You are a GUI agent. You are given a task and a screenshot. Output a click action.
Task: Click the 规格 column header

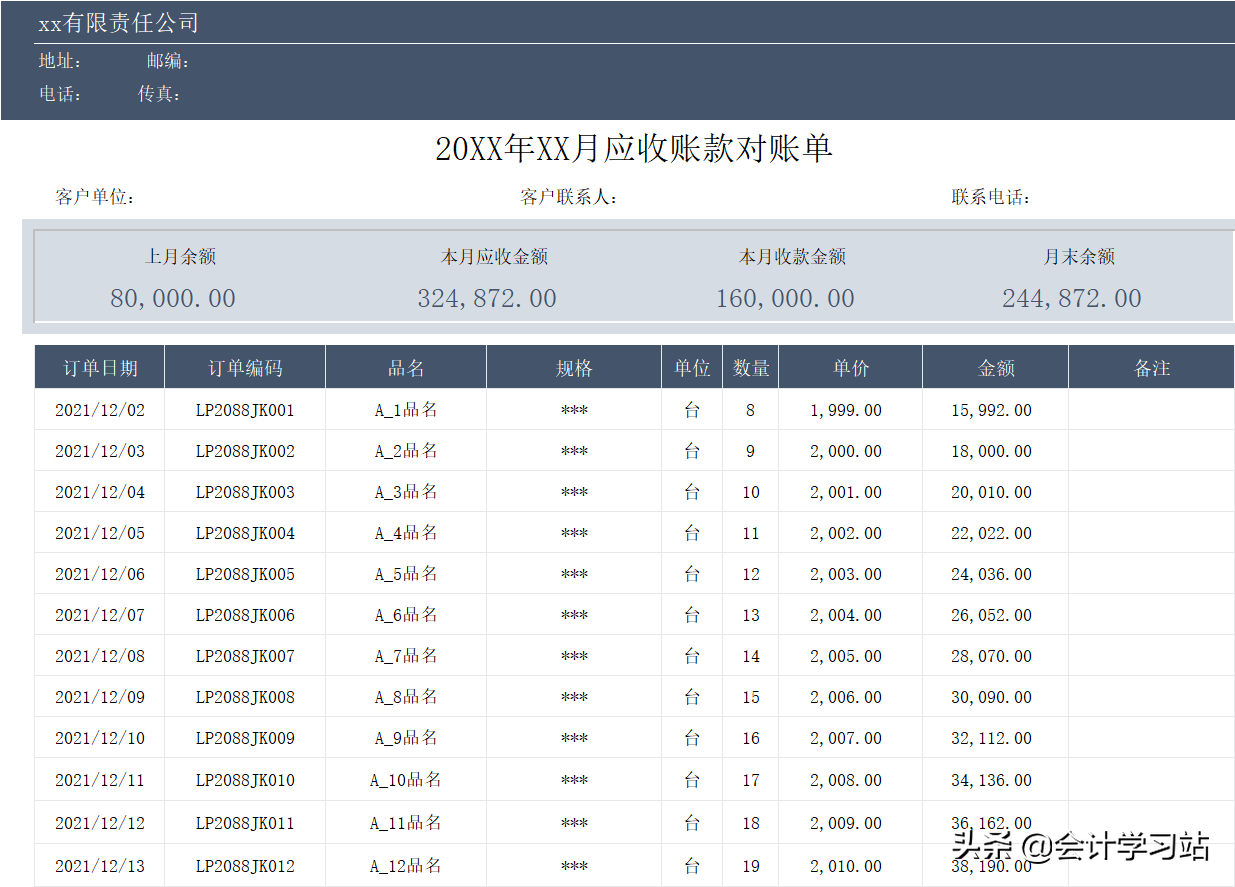tap(574, 368)
